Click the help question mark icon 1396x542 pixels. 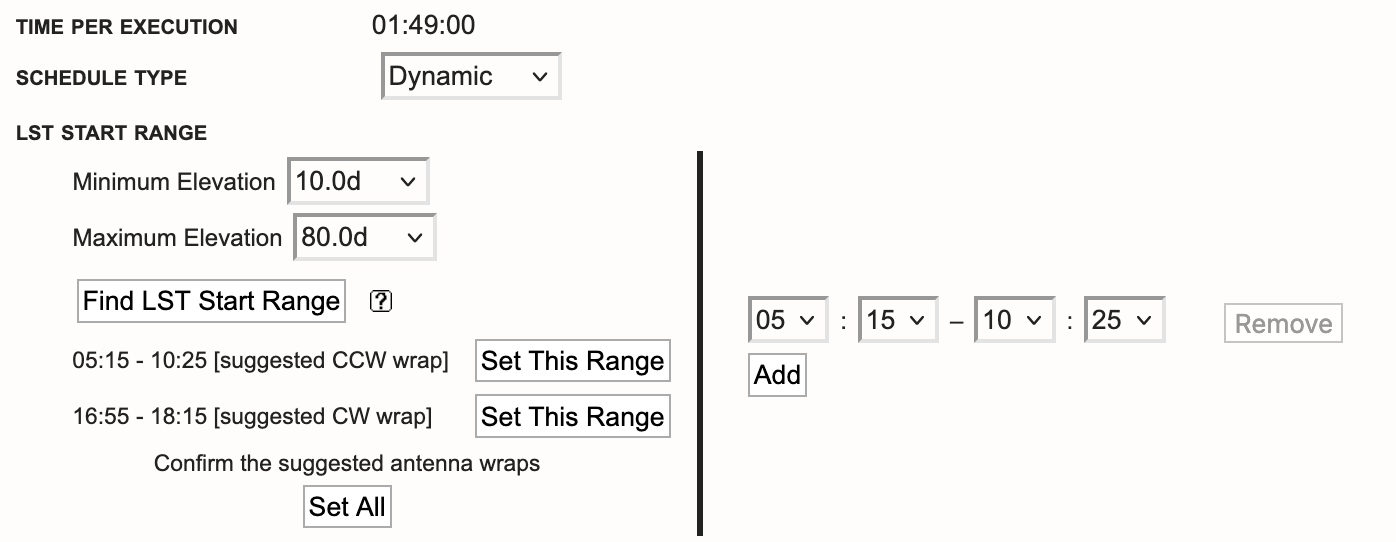(380, 301)
